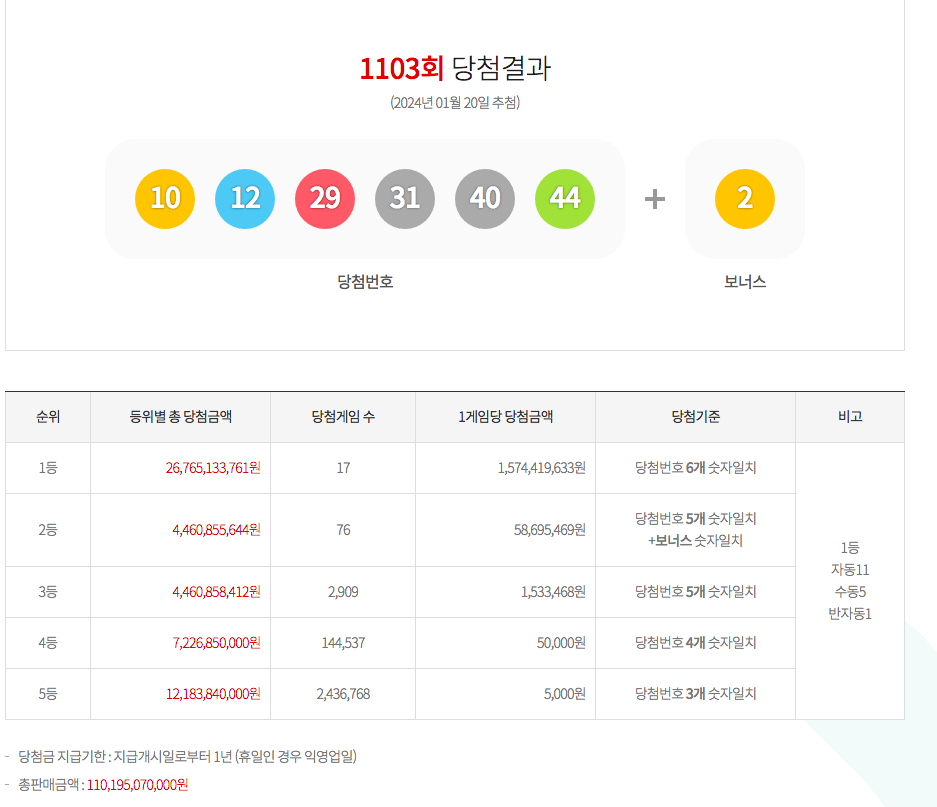Click the gray lotto ball numbered 40
The width and height of the screenshot is (937, 807).
(x=485, y=198)
